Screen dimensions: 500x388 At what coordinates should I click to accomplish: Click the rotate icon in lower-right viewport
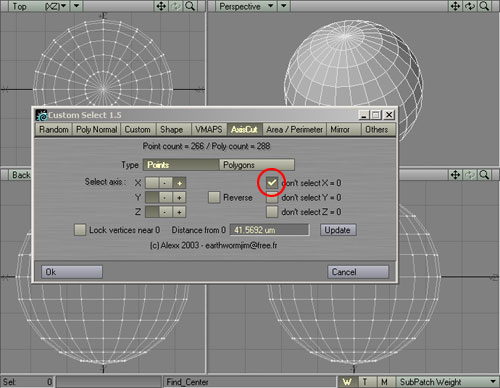click(470, 175)
